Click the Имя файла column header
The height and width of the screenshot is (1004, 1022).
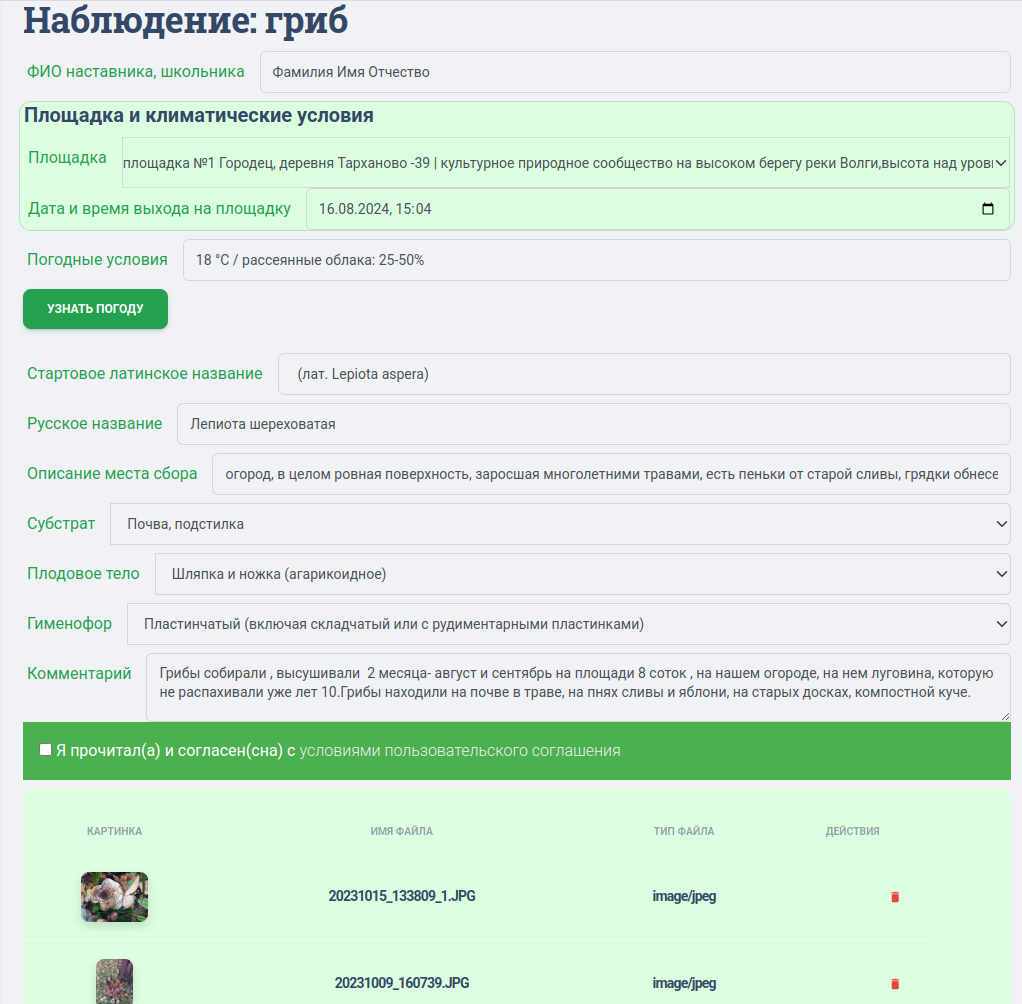tap(401, 831)
